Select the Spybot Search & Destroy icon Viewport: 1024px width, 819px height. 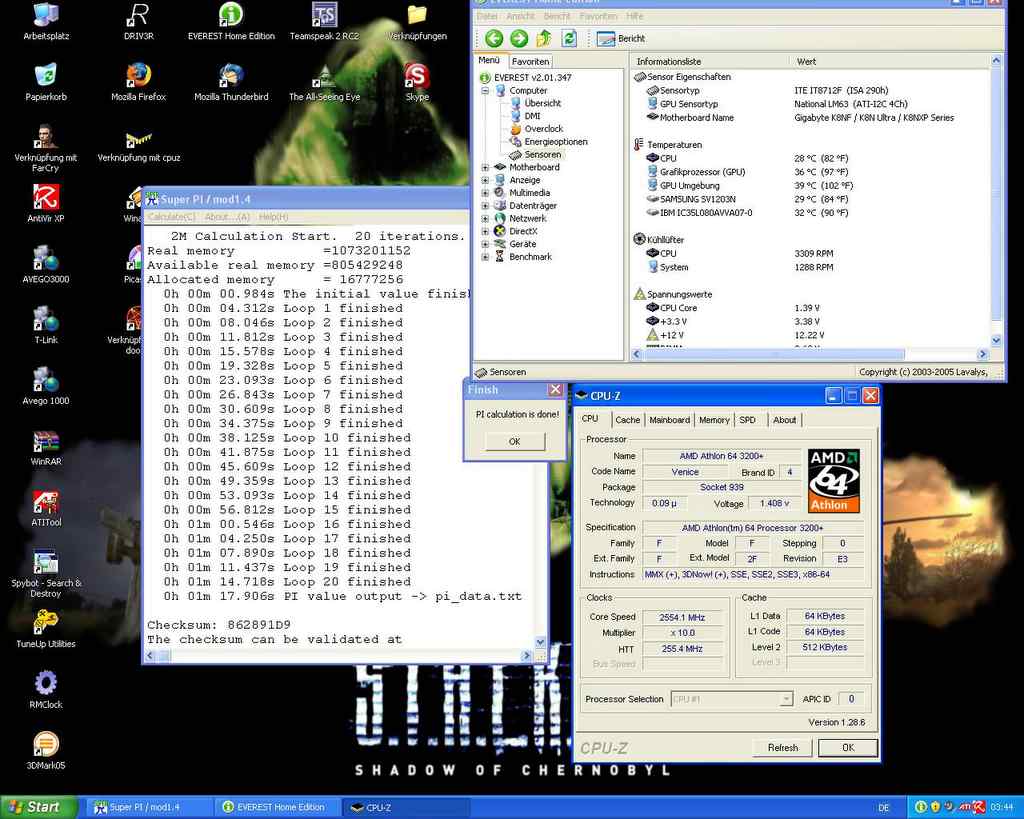(x=46, y=573)
